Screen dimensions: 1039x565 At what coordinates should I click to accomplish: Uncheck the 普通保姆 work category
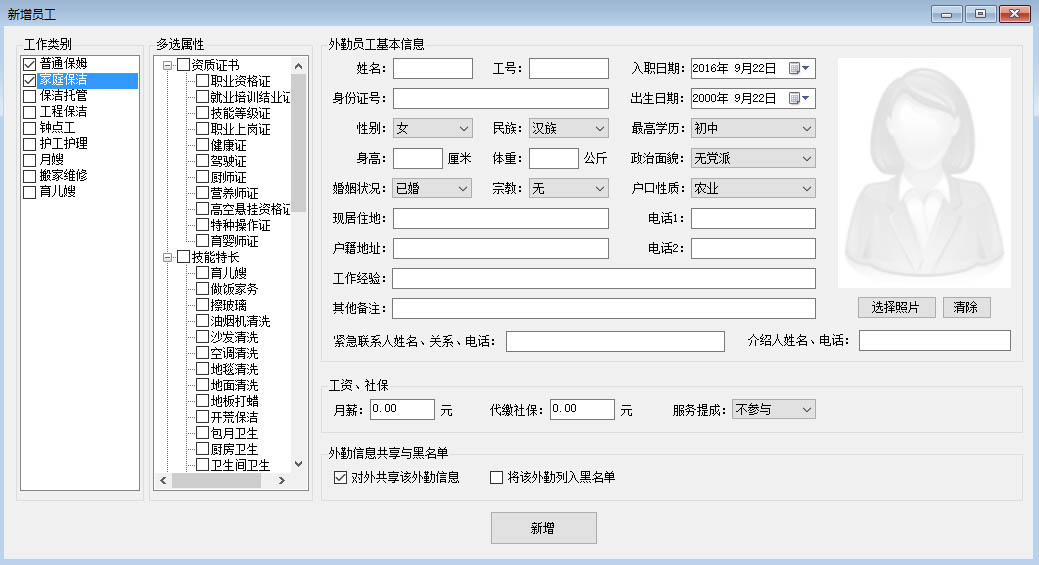coord(30,64)
